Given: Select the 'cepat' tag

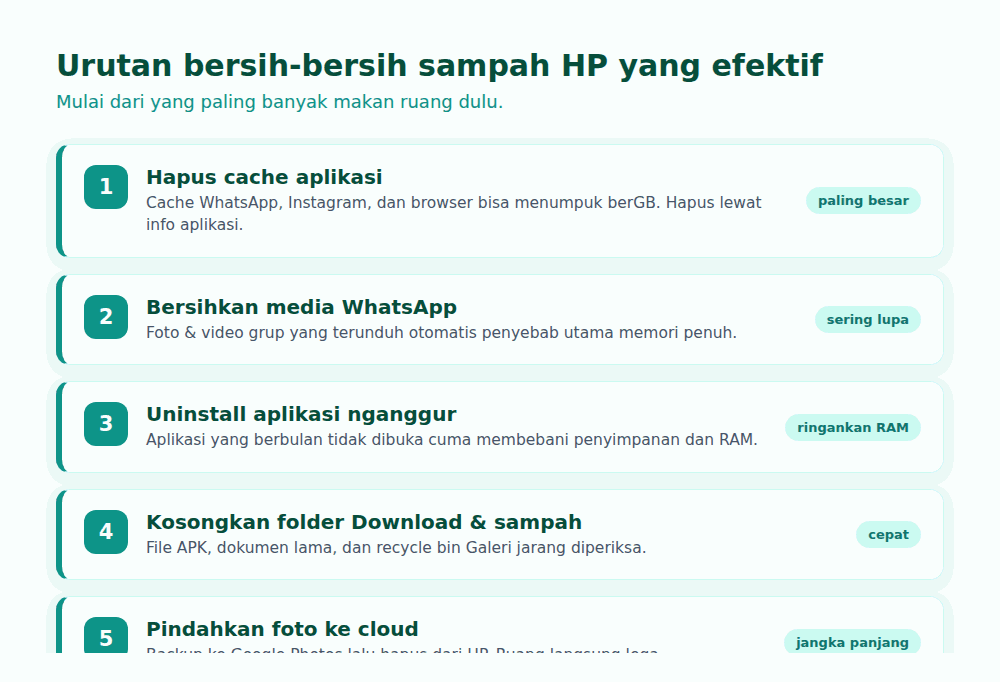Looking at the screenshot, I should tap(888, 535).
